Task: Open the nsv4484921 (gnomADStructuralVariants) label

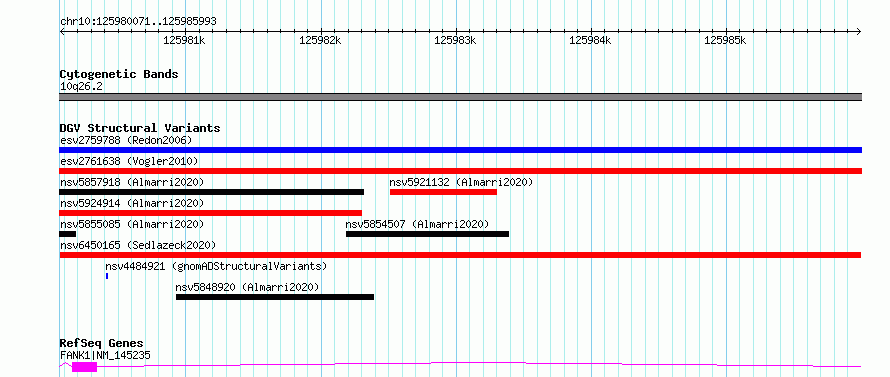Action: [x=216, y=266]
